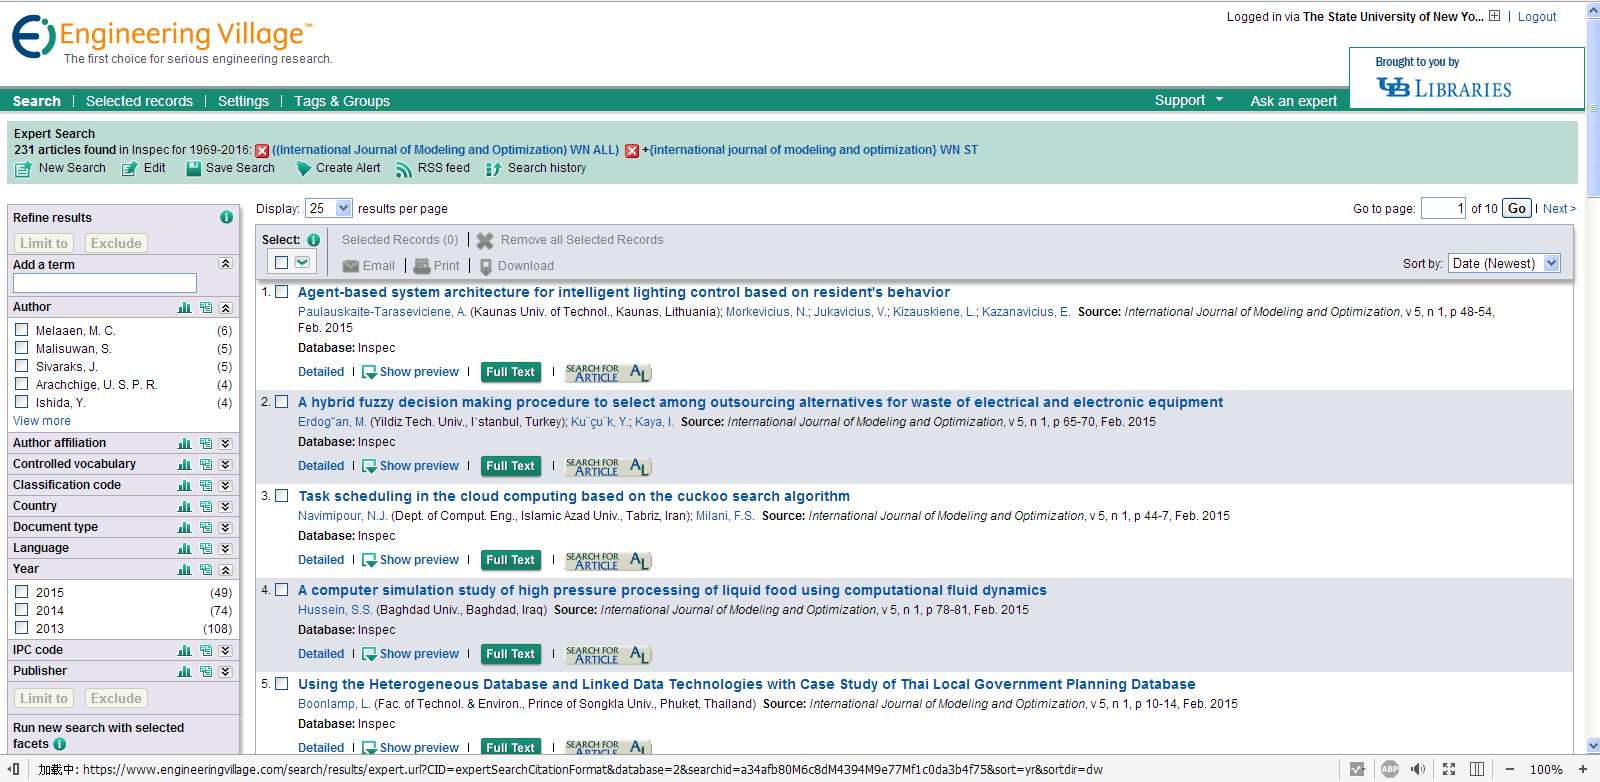Image resolution: width=1600 pixels, height=782 pixels.
Task: Click the Create Alert icon
Action: click(x=304, y=169)
